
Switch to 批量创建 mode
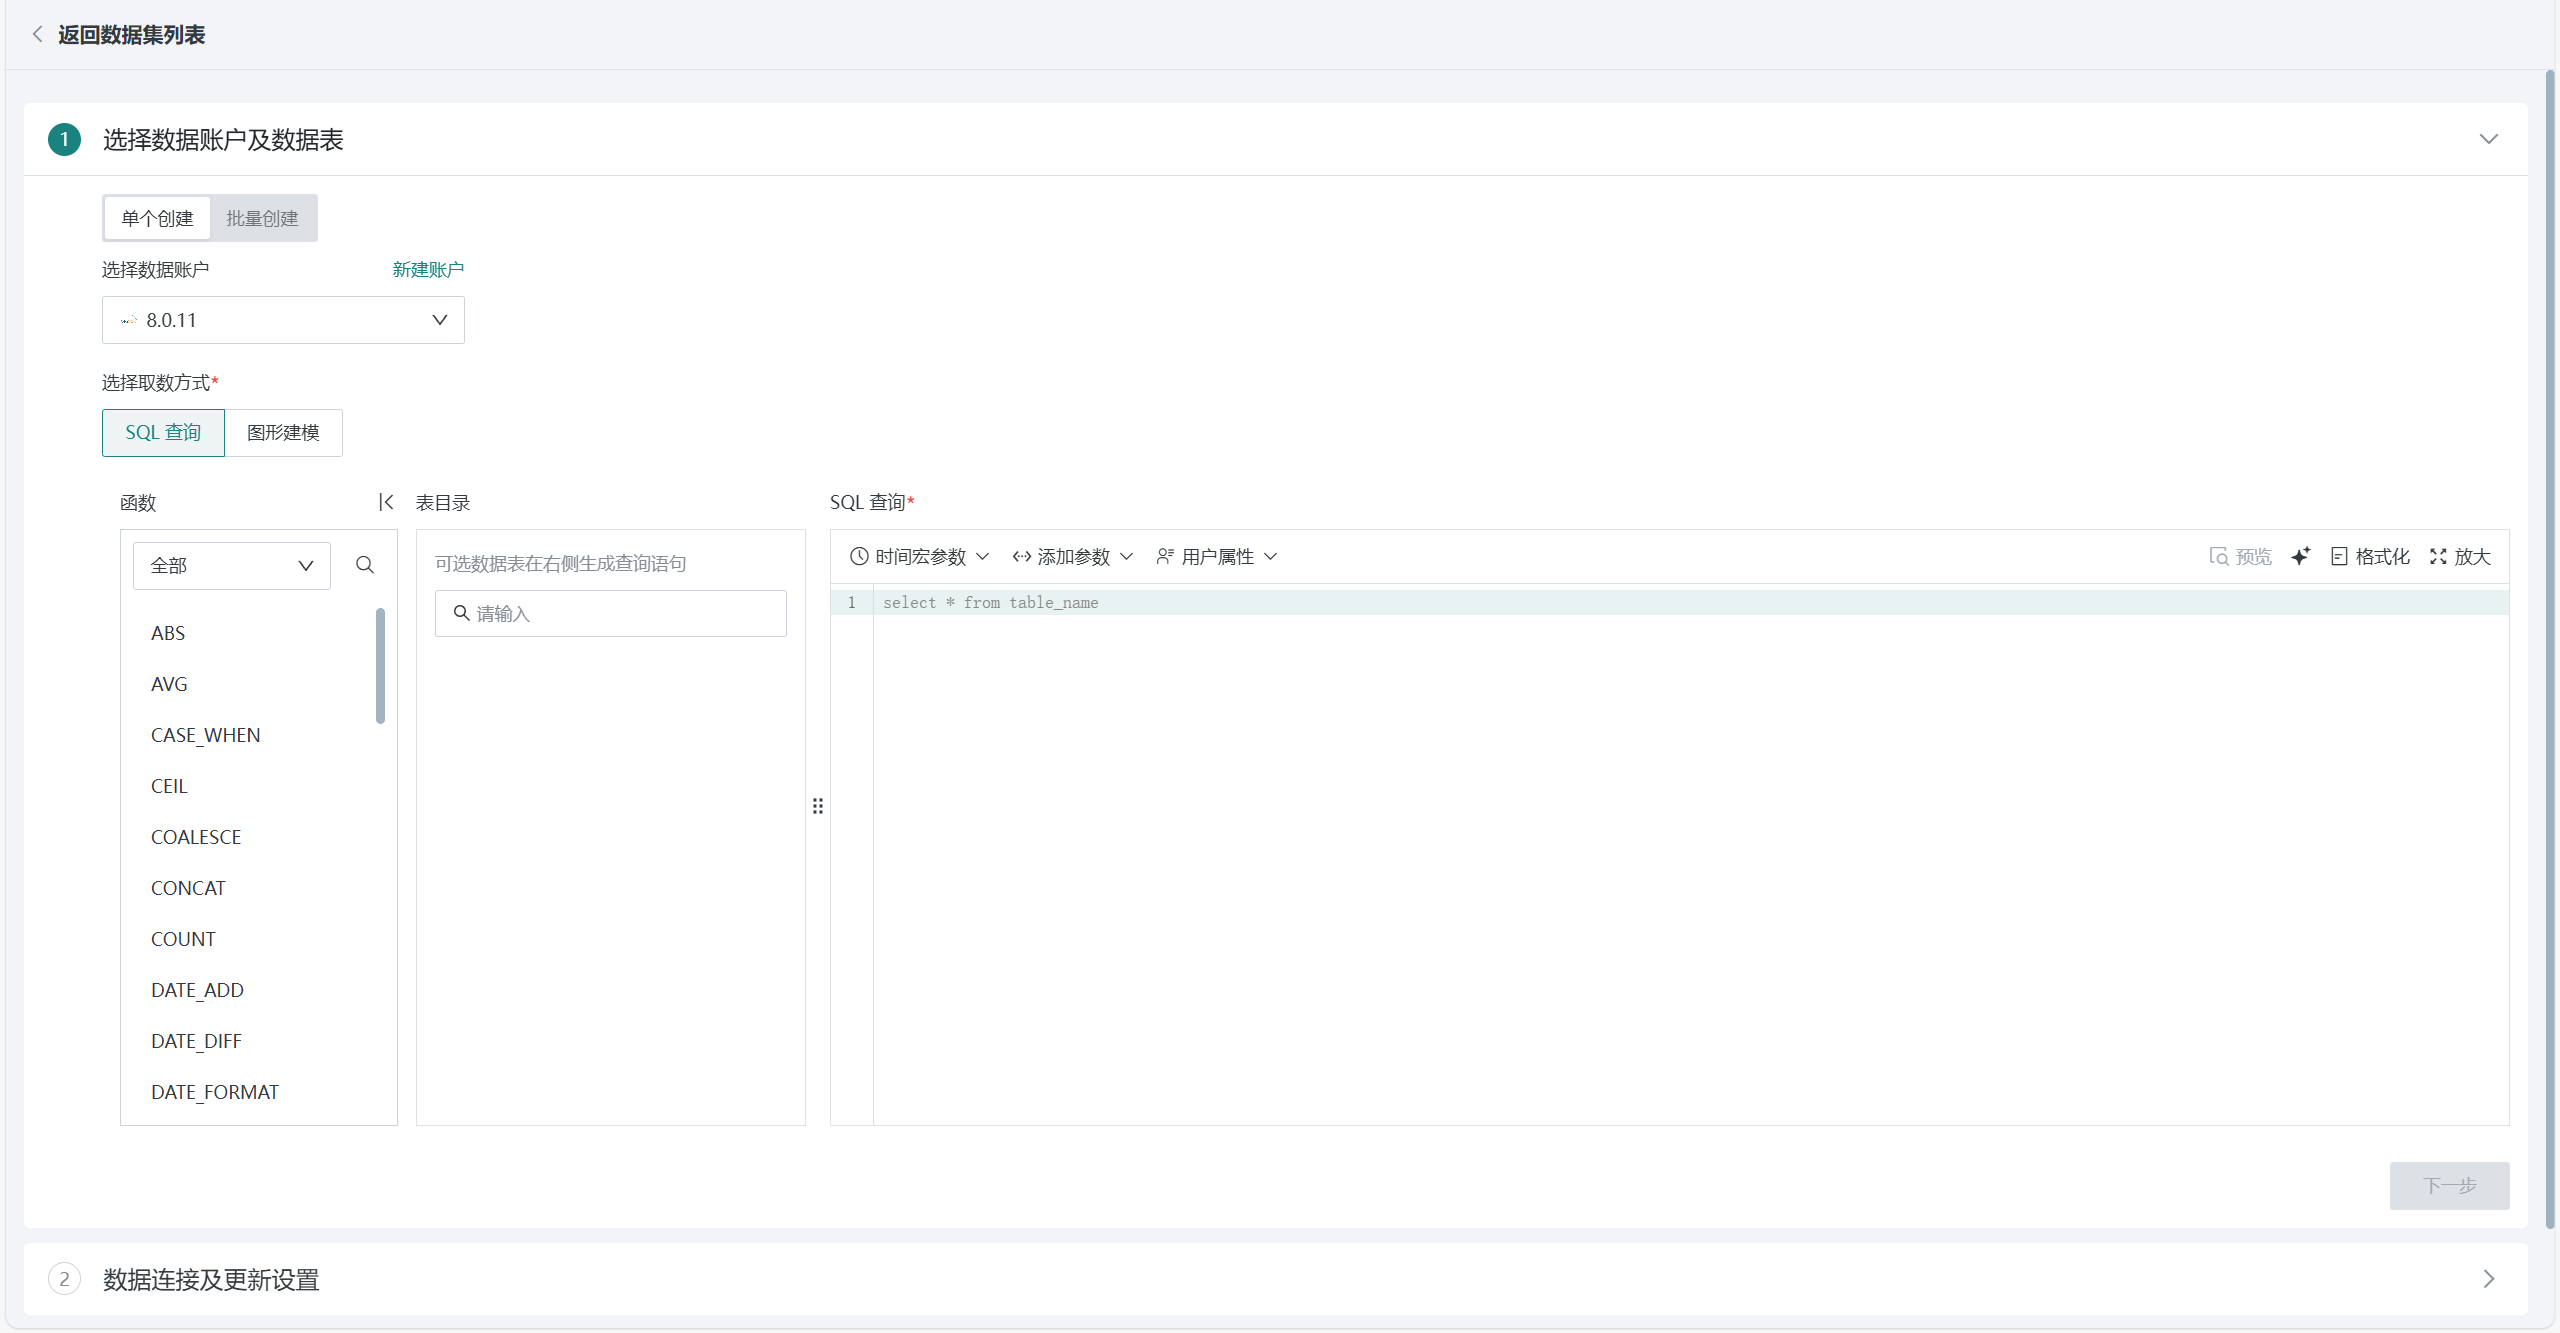[262, 218]
